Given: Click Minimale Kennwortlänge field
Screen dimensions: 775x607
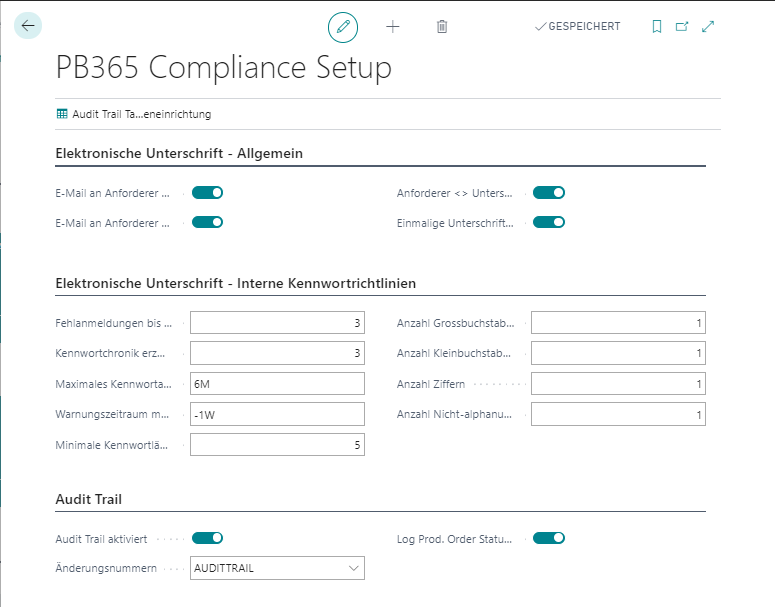Looking at the screenshot, I should 277,445.
